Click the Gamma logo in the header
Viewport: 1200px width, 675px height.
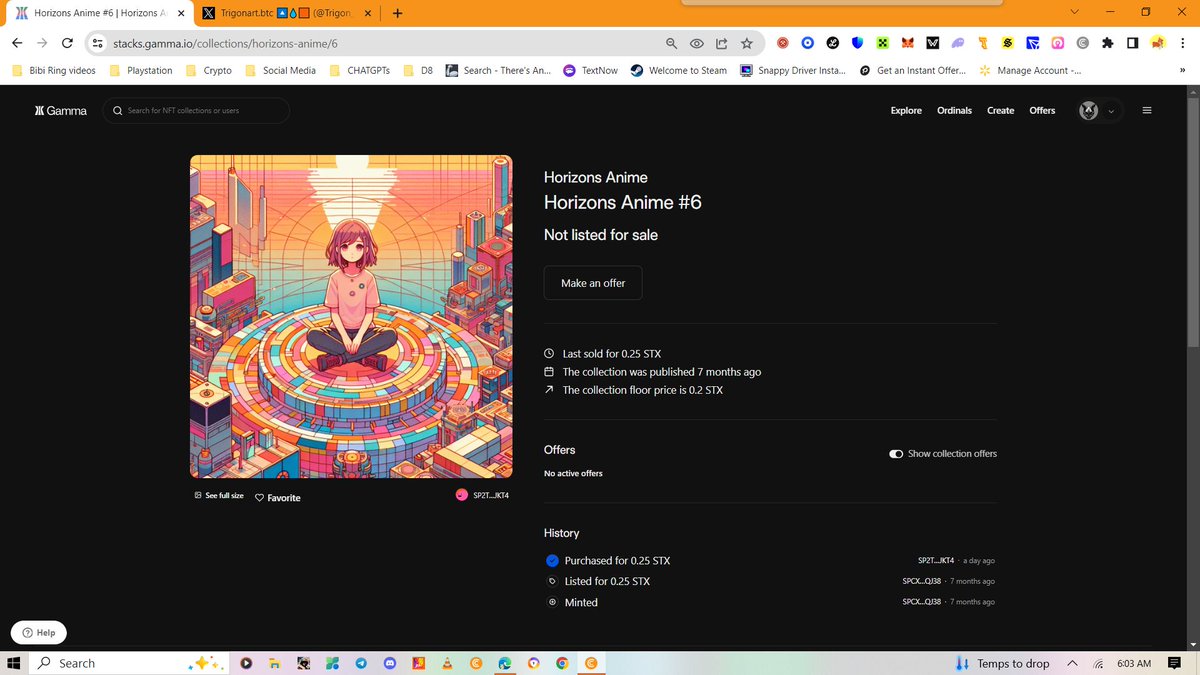60,110
